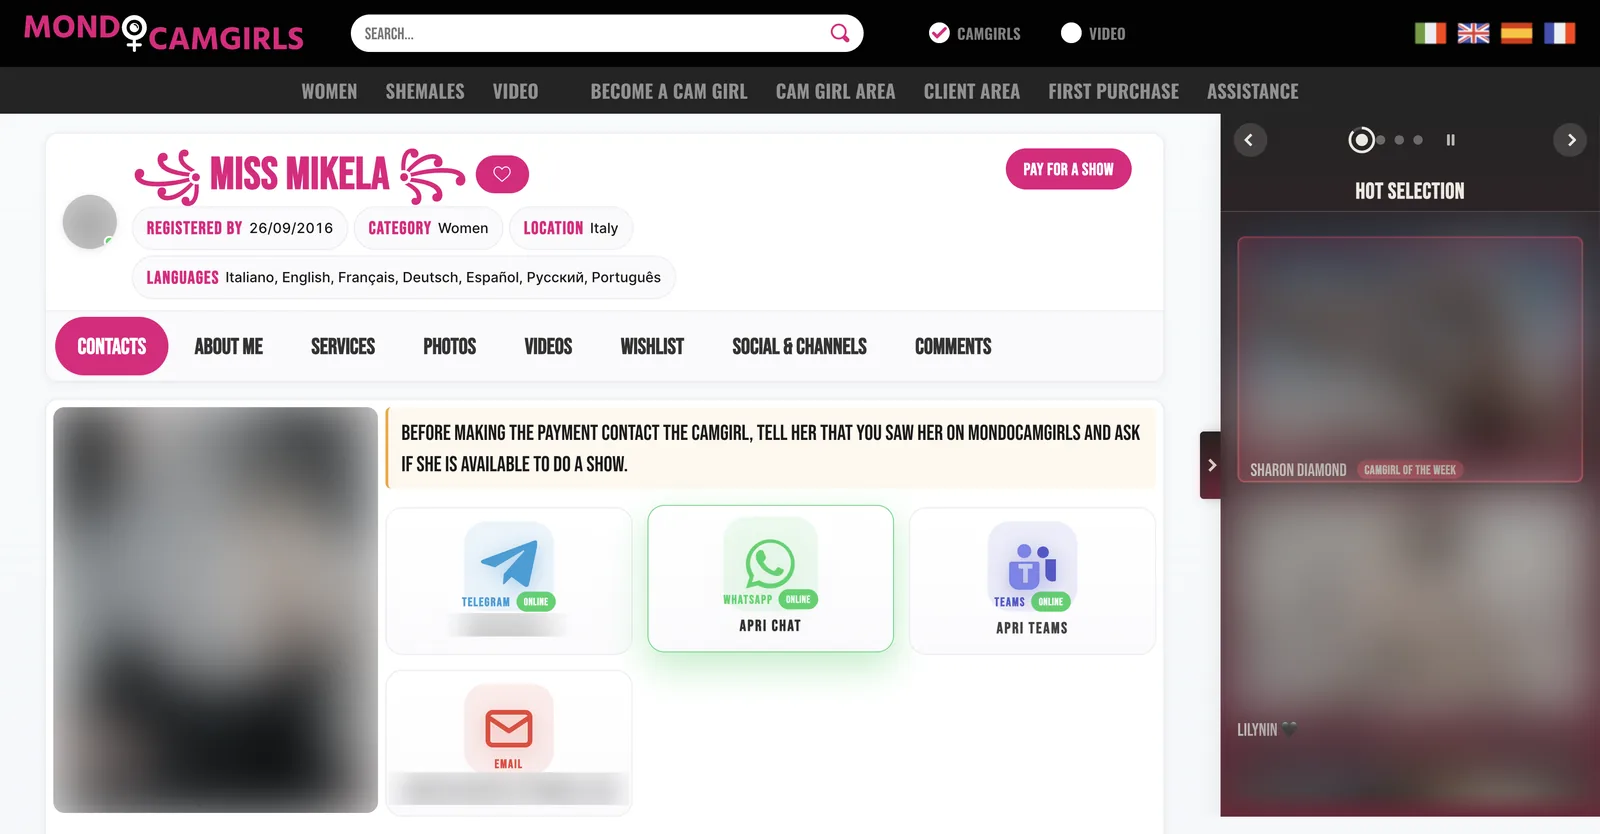Click the round profile avatar

coord(90,222)
